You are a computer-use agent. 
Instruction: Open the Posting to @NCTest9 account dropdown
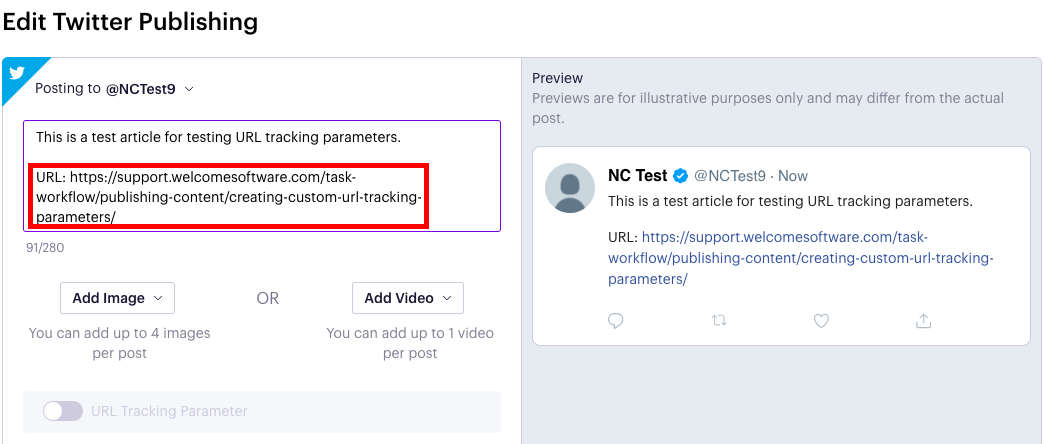tap(114, 89)
